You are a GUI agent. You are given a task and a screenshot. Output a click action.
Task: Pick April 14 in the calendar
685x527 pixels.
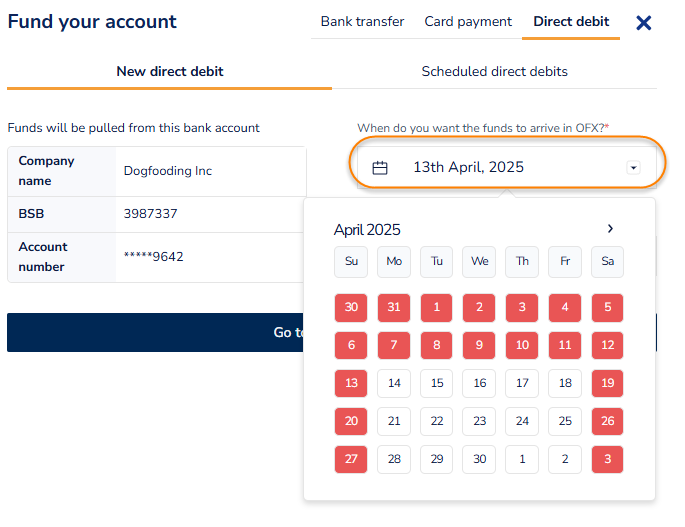pos(394,383)
